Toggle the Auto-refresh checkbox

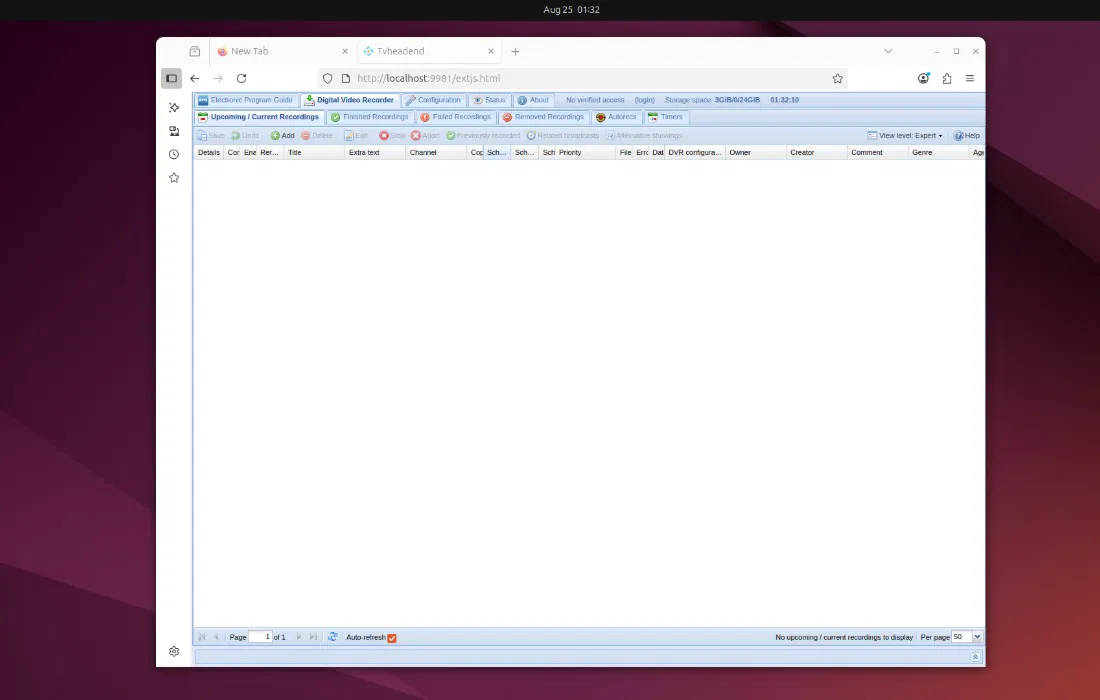[392, 638]
